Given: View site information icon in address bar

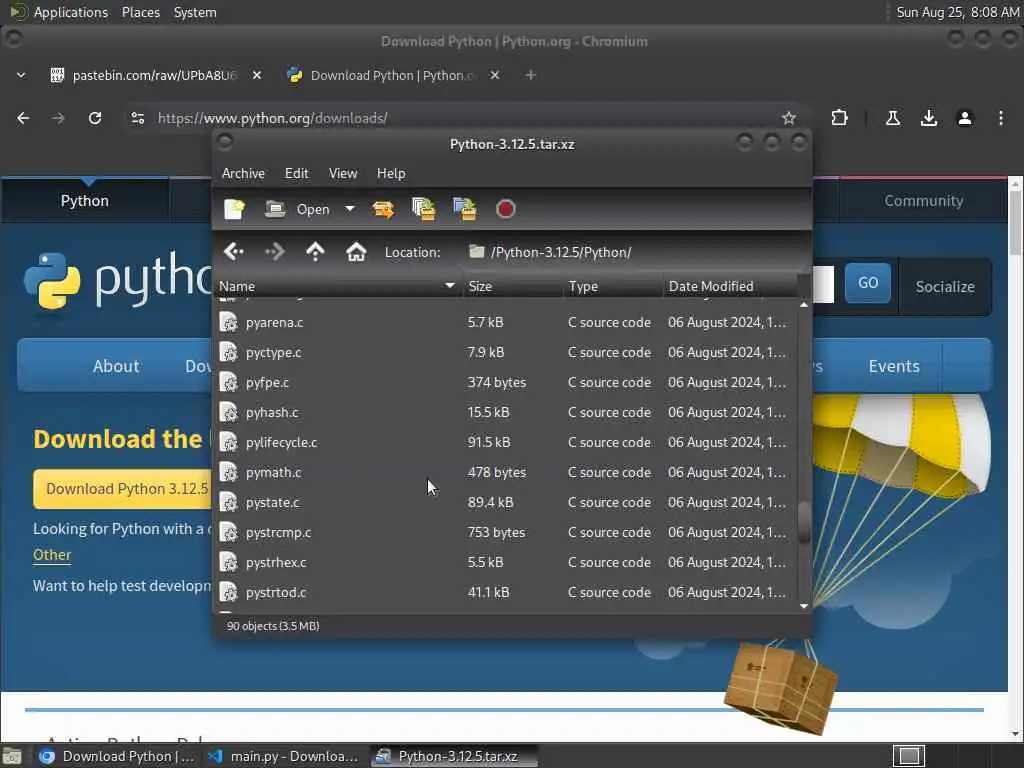Looking at the screenshot, I should pos(138,118).
